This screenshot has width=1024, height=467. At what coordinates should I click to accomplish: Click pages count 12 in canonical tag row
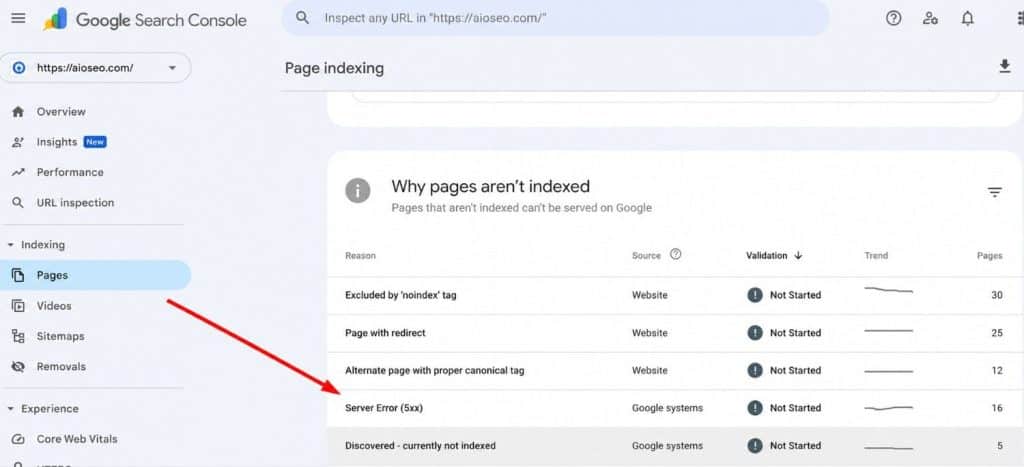coord(997,370)
